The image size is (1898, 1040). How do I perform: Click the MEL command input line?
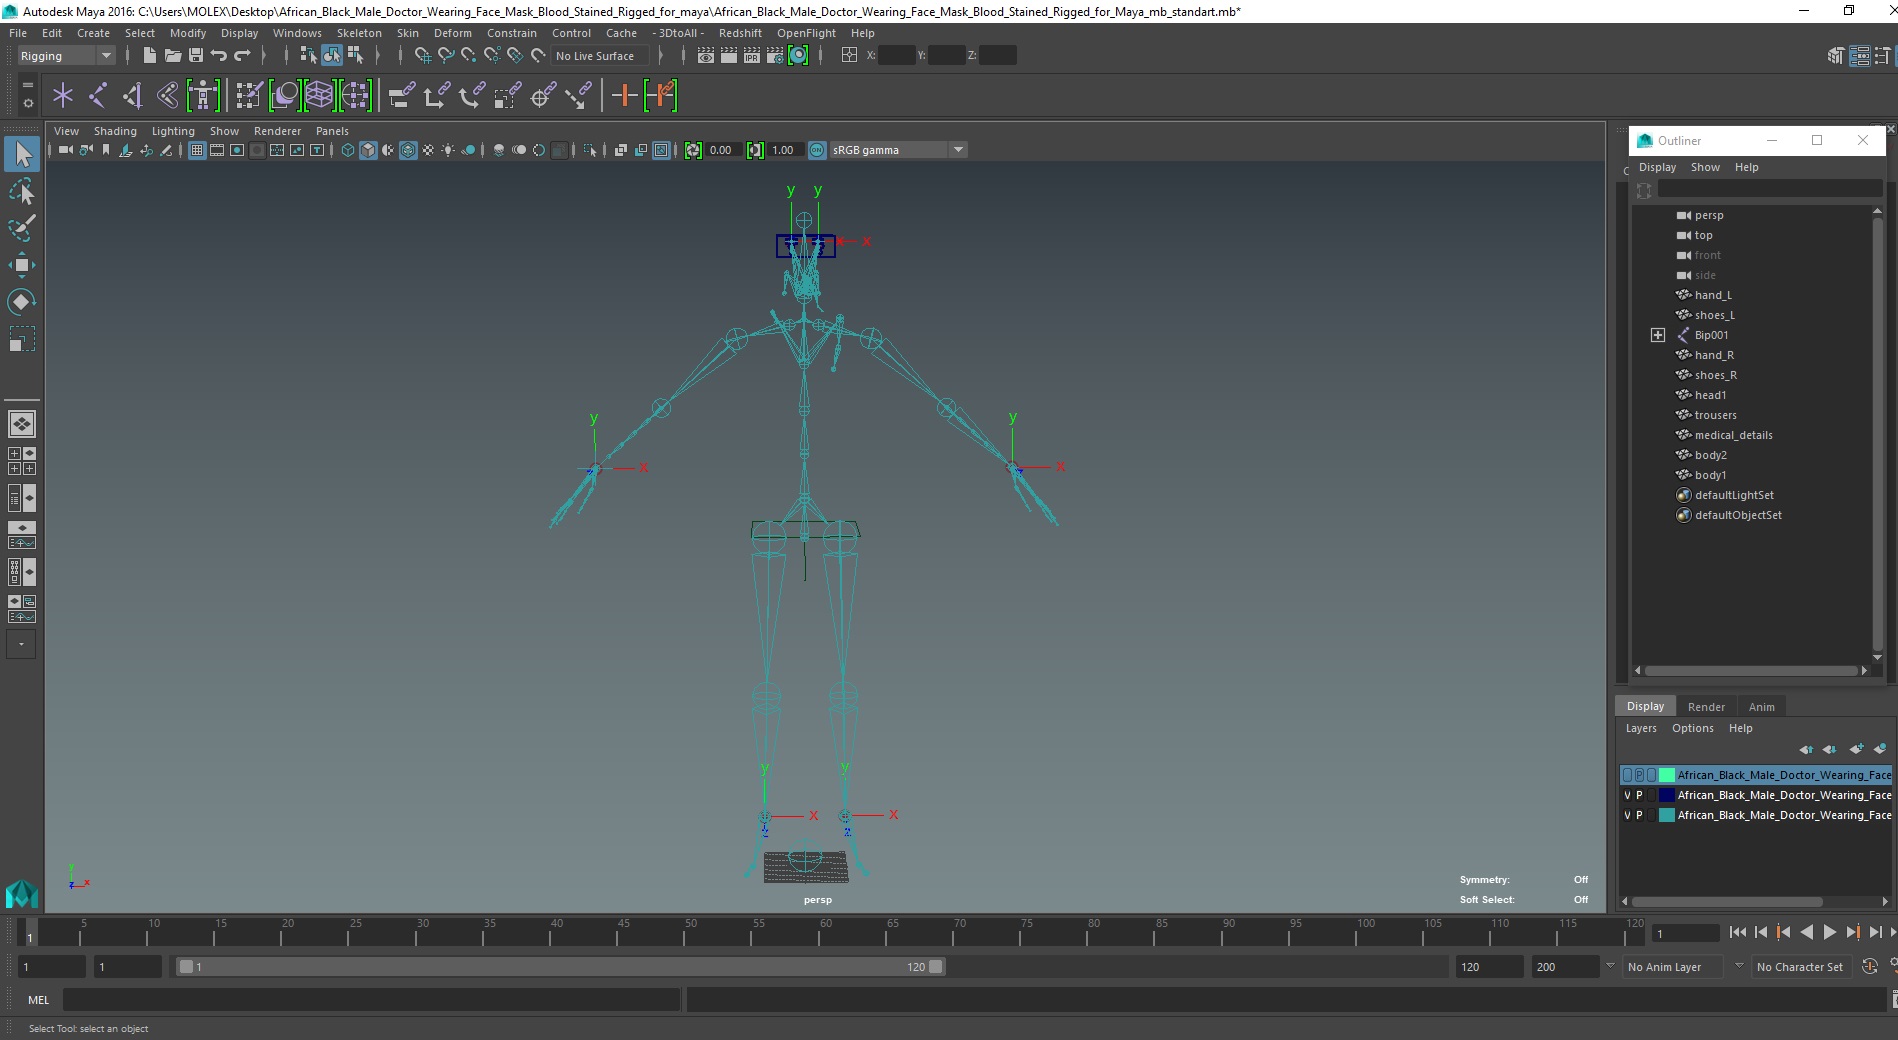point(371,1000)
